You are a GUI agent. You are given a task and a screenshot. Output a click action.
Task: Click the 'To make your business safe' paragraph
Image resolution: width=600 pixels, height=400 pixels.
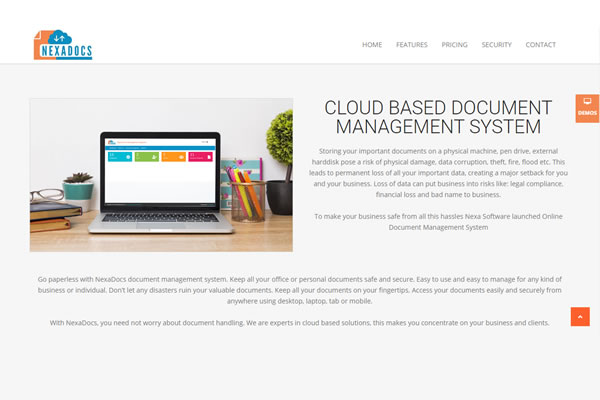(x=438, y=221)
